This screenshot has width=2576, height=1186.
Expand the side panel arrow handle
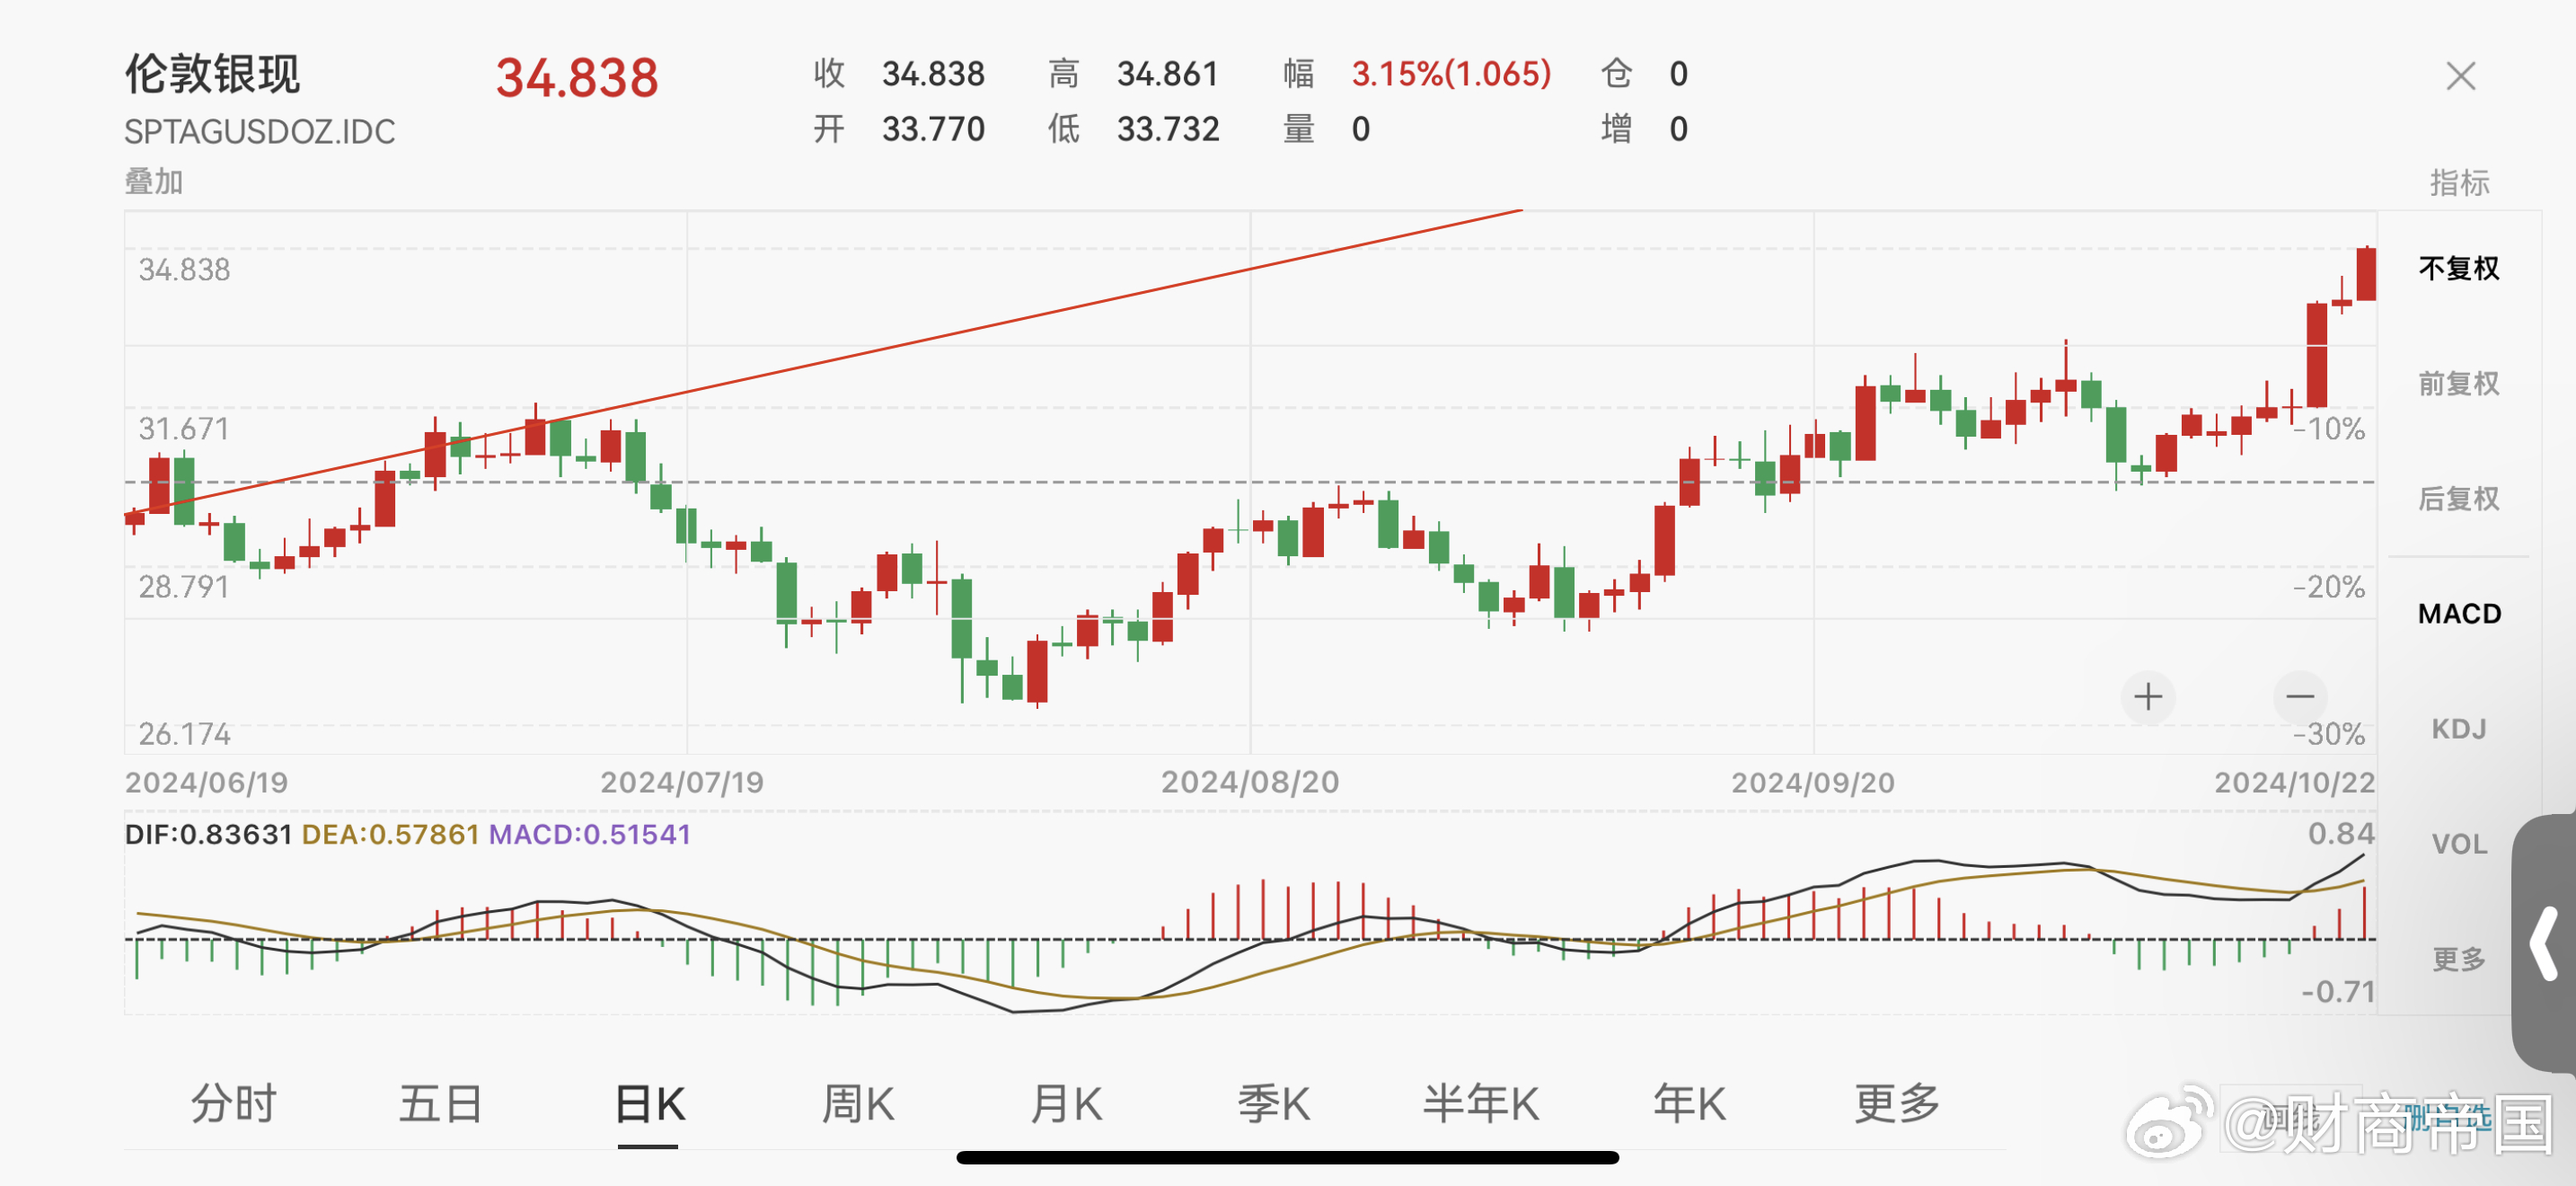pyautogui.click(x=2544, y=943)
